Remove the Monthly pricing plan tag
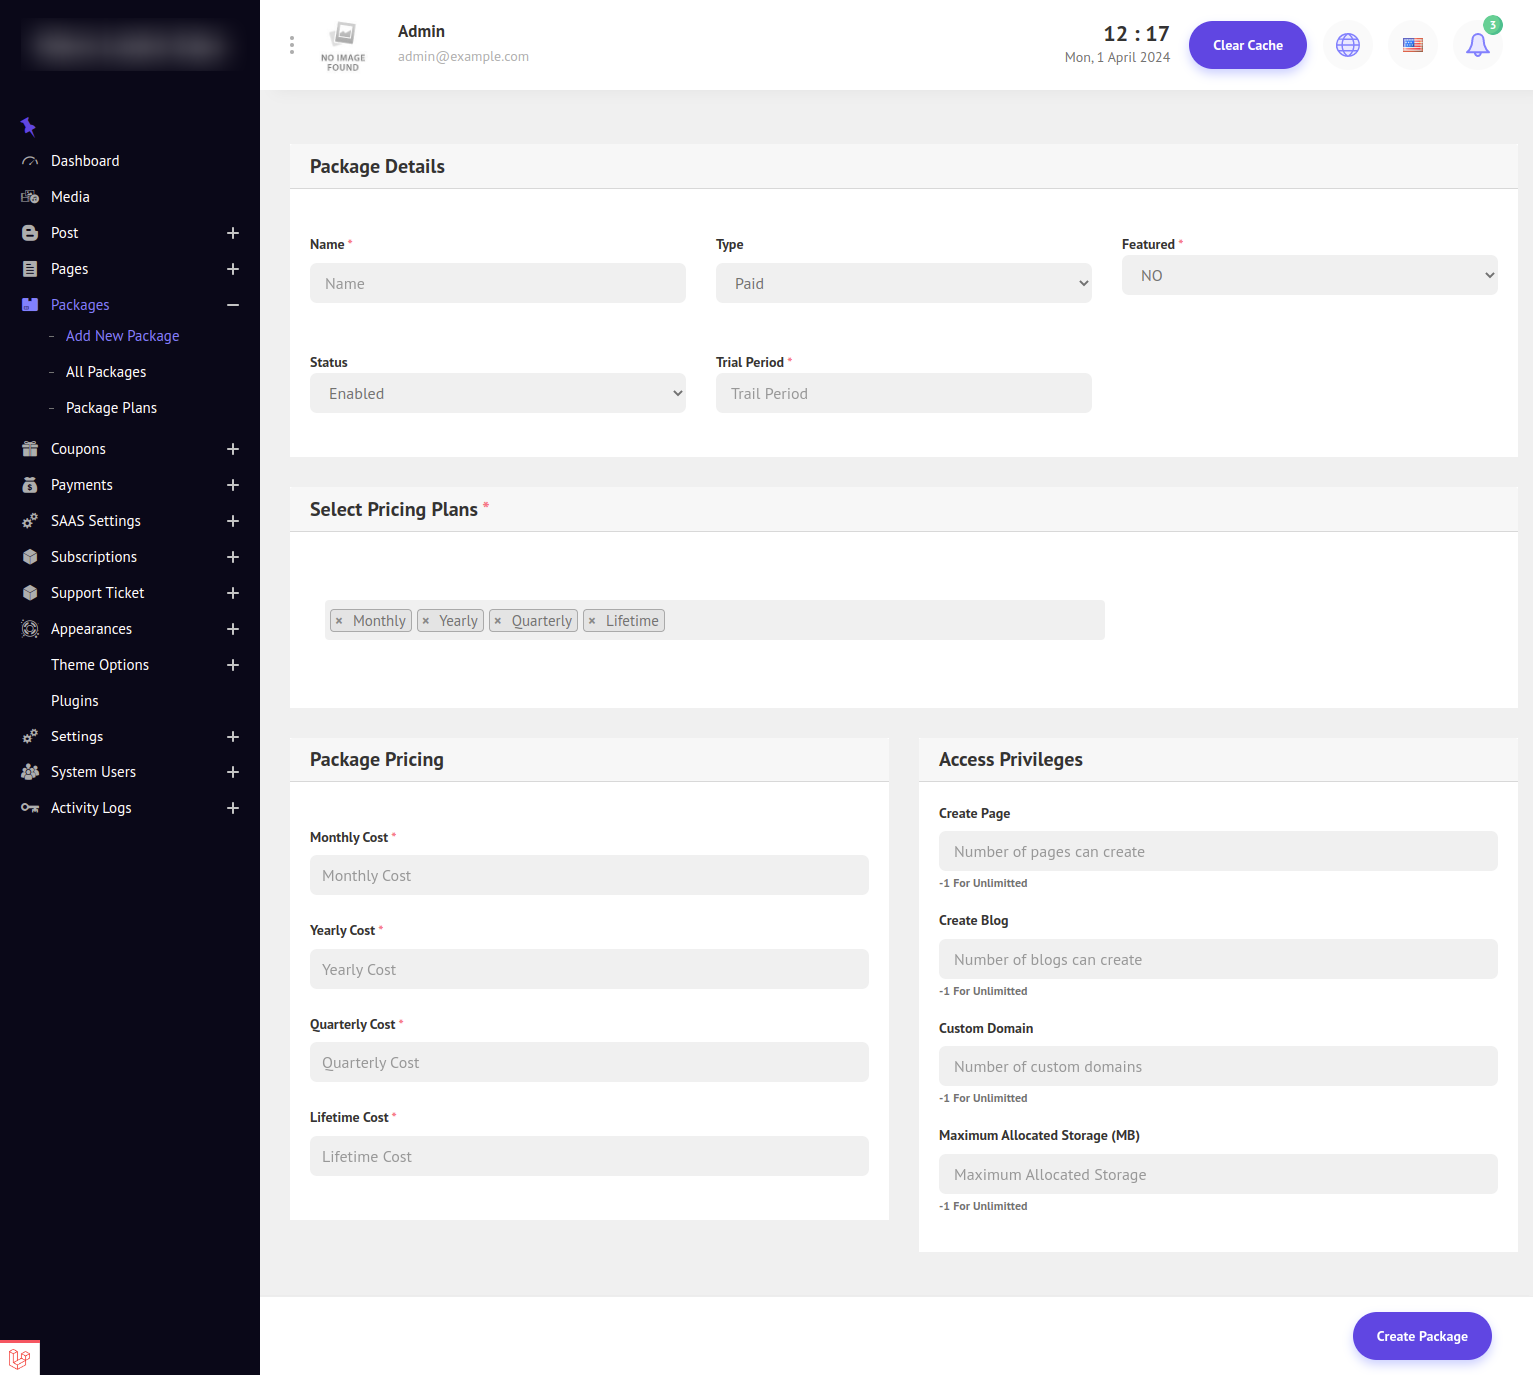This screenshot has height=1375, width=1533. click(x=339, y=621)
